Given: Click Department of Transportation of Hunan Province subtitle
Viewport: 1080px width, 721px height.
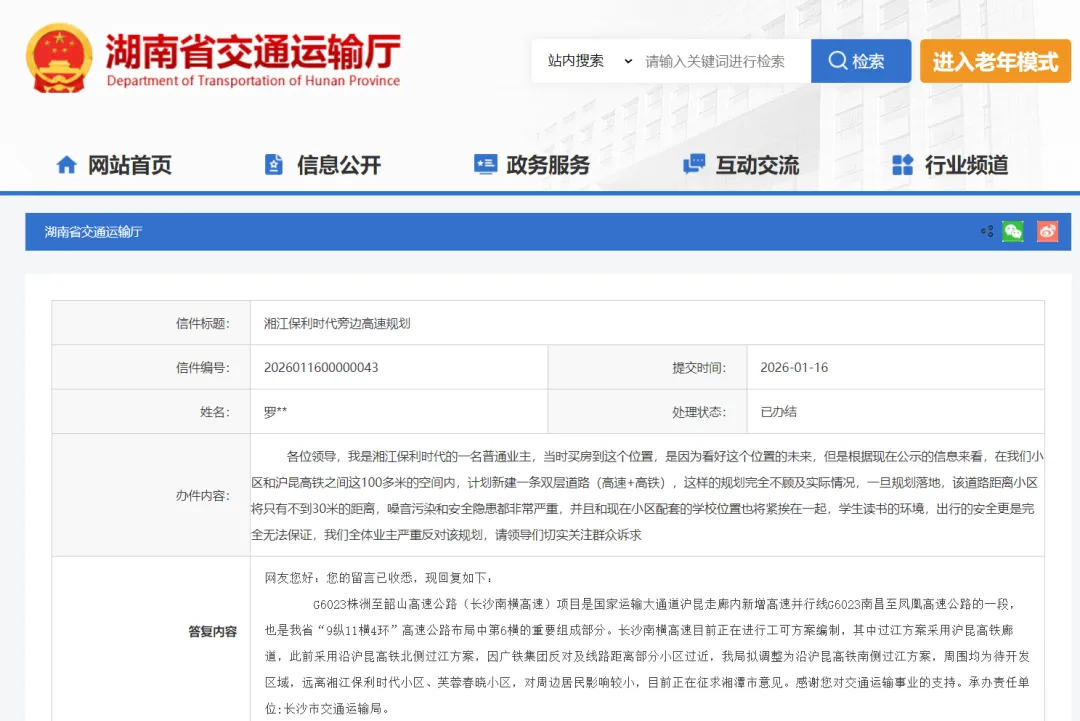Looking at the screenshot, I should coord(253,81).
